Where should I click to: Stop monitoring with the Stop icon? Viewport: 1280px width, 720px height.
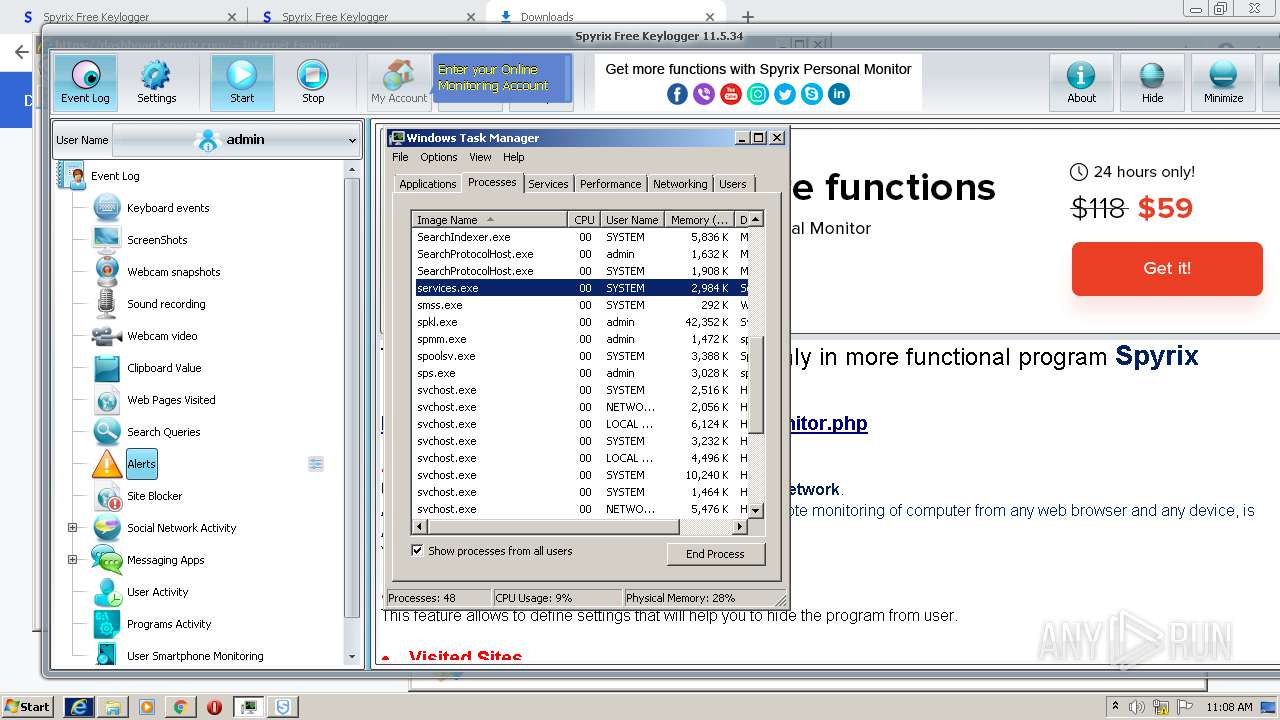click(313, 82)
